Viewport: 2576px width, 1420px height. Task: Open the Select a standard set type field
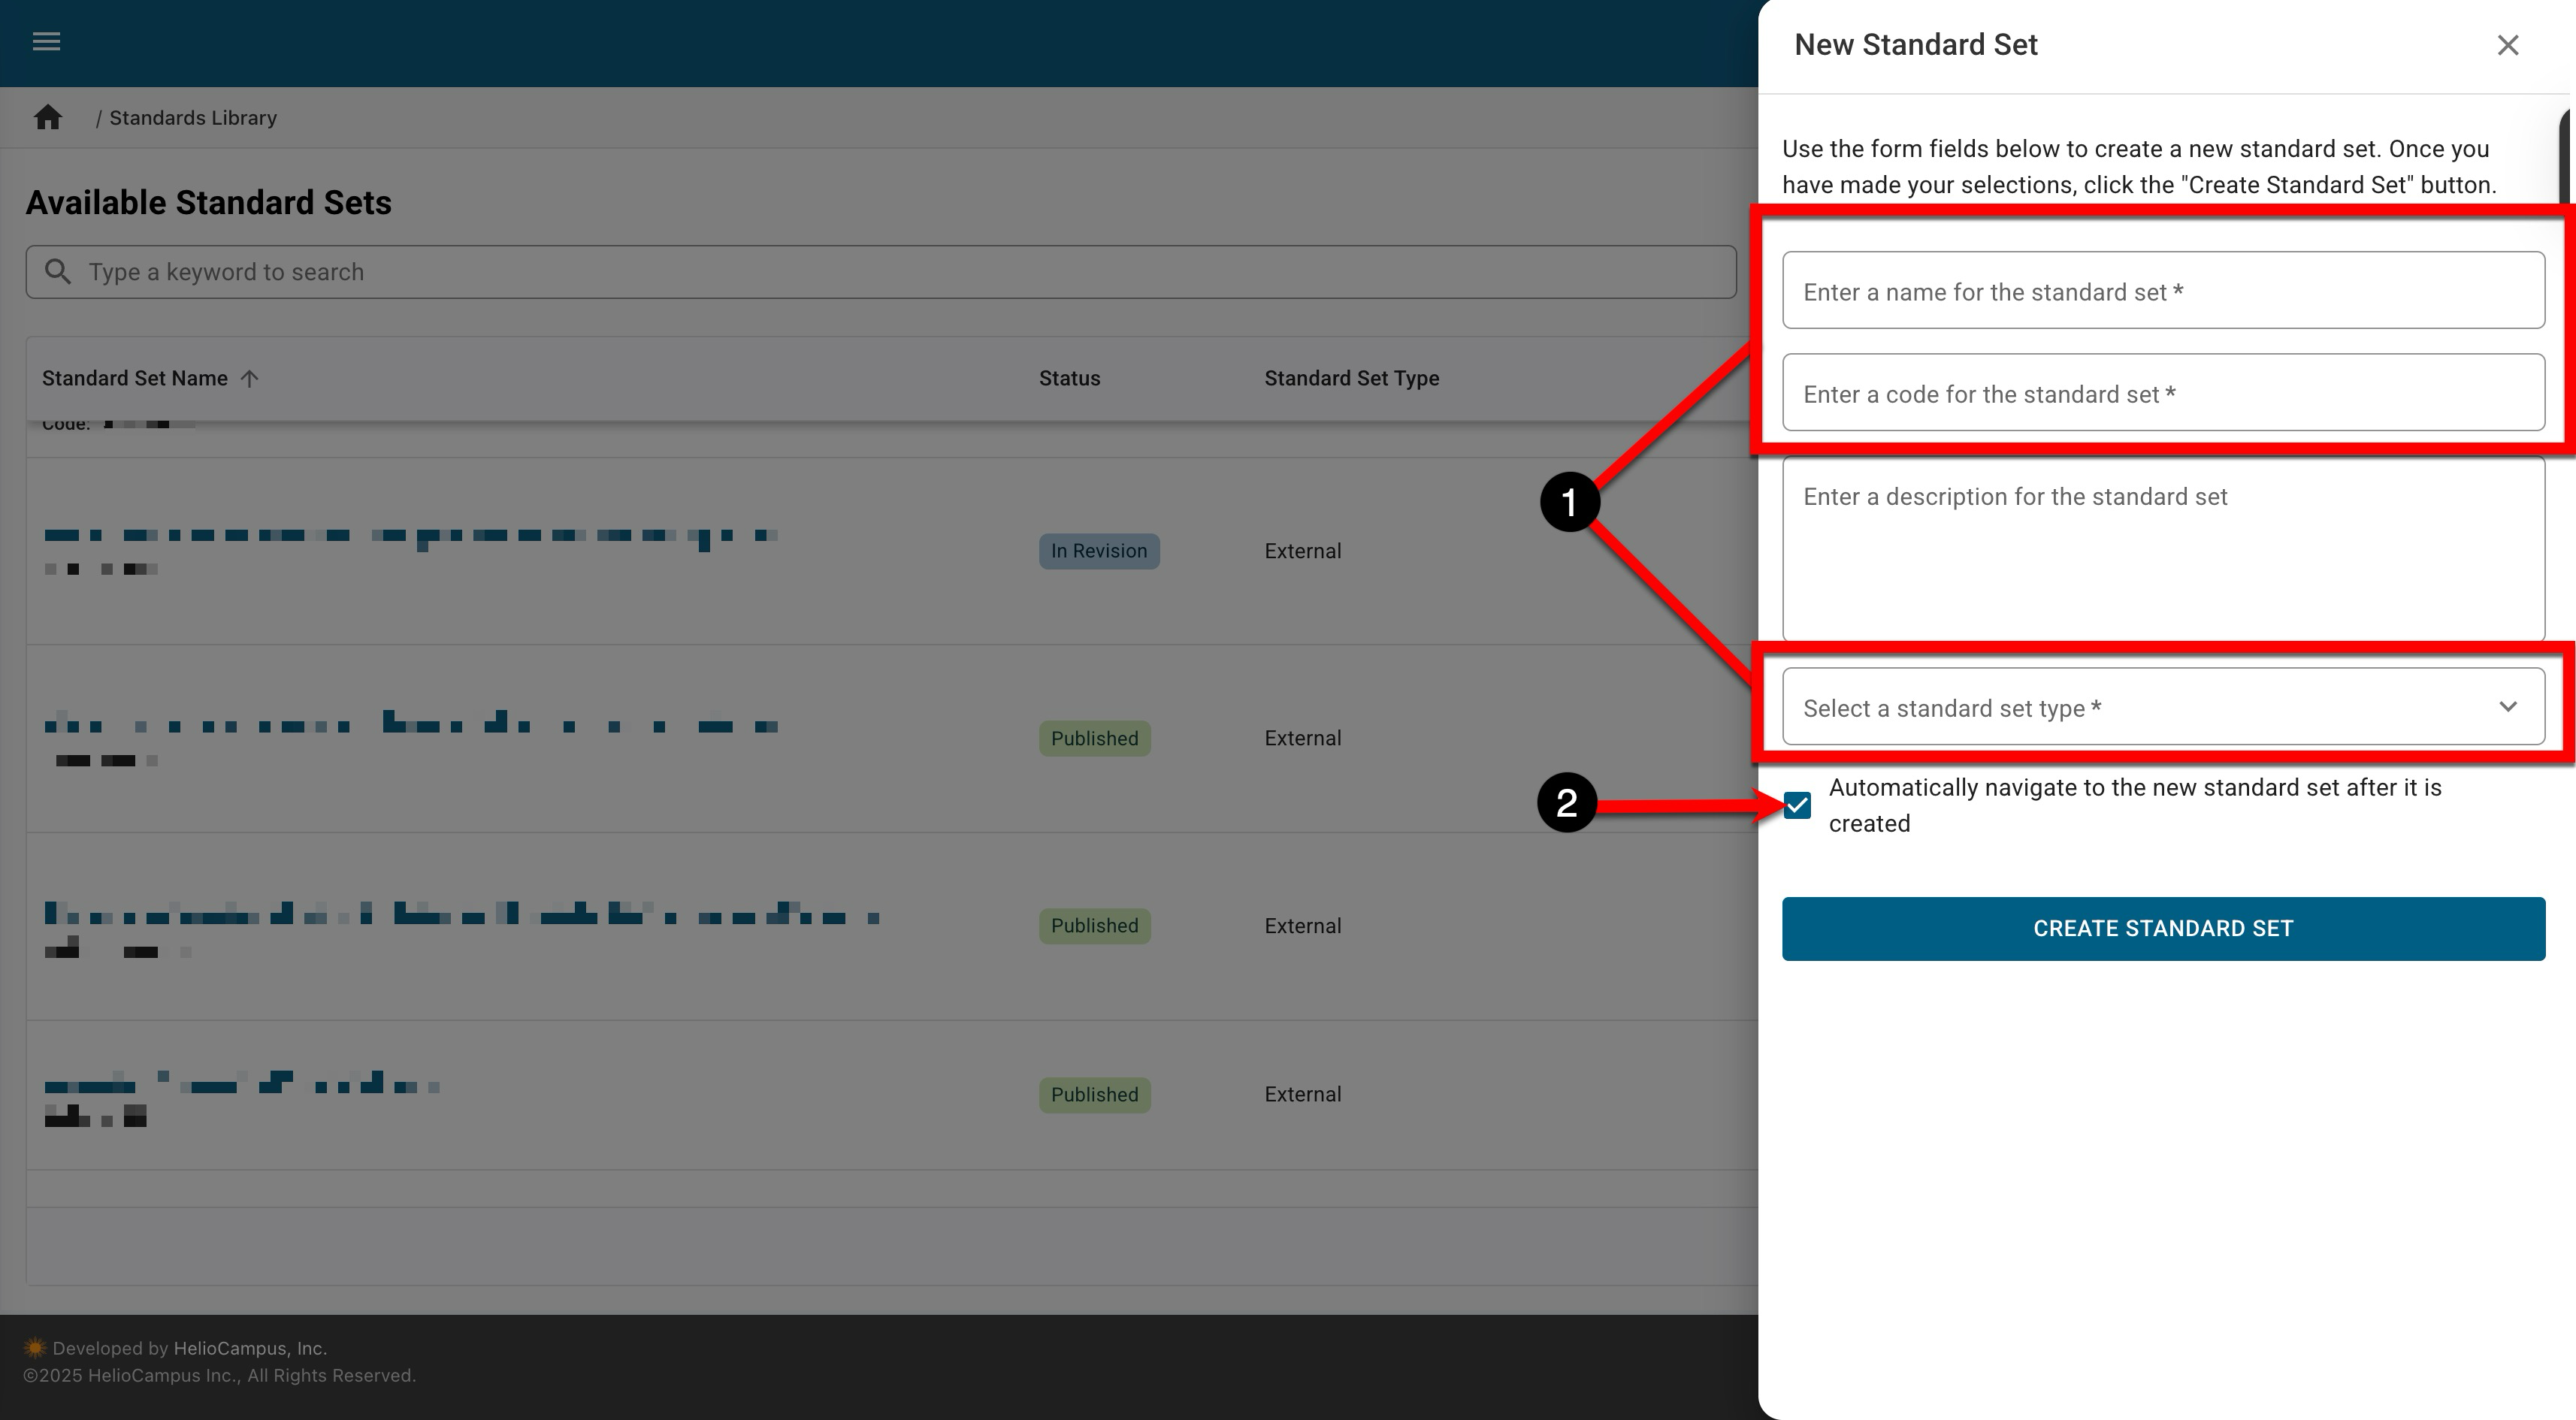(x=2100, y=708)
